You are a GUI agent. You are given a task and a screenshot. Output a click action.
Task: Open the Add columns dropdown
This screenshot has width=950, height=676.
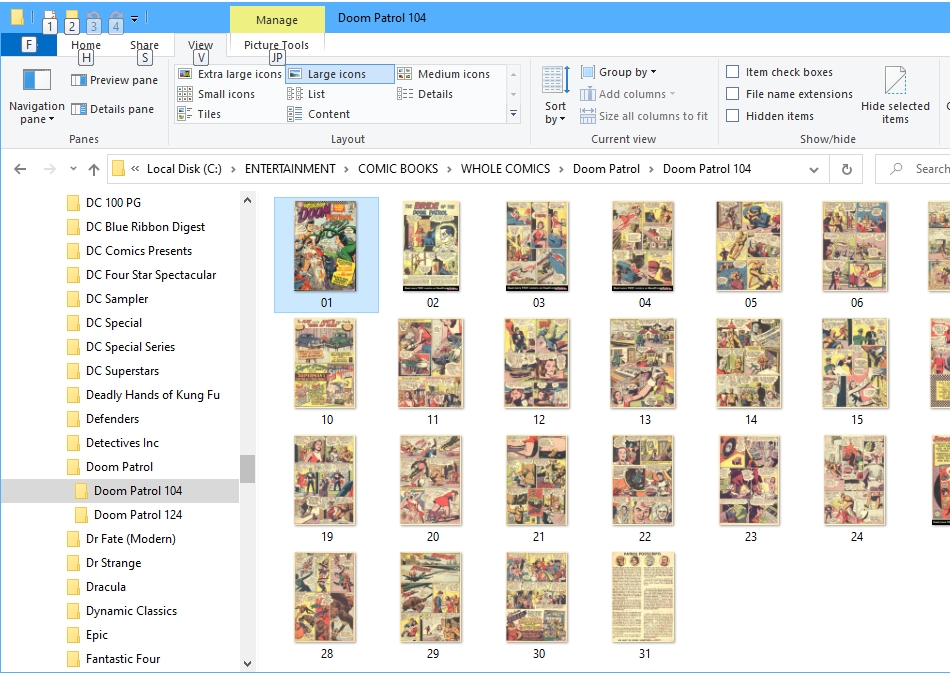(628, 94)
